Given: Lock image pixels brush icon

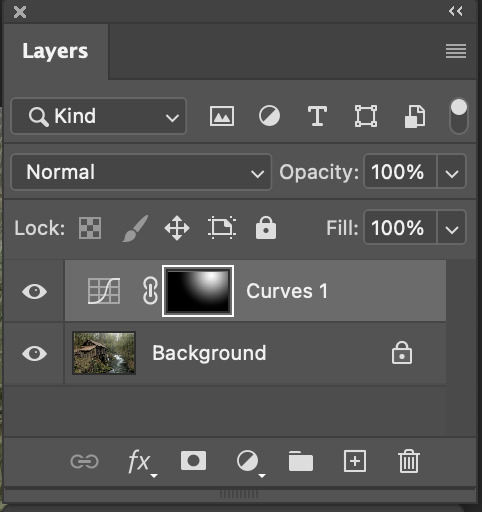Looking at the screenshot, I should pos(135,228).
